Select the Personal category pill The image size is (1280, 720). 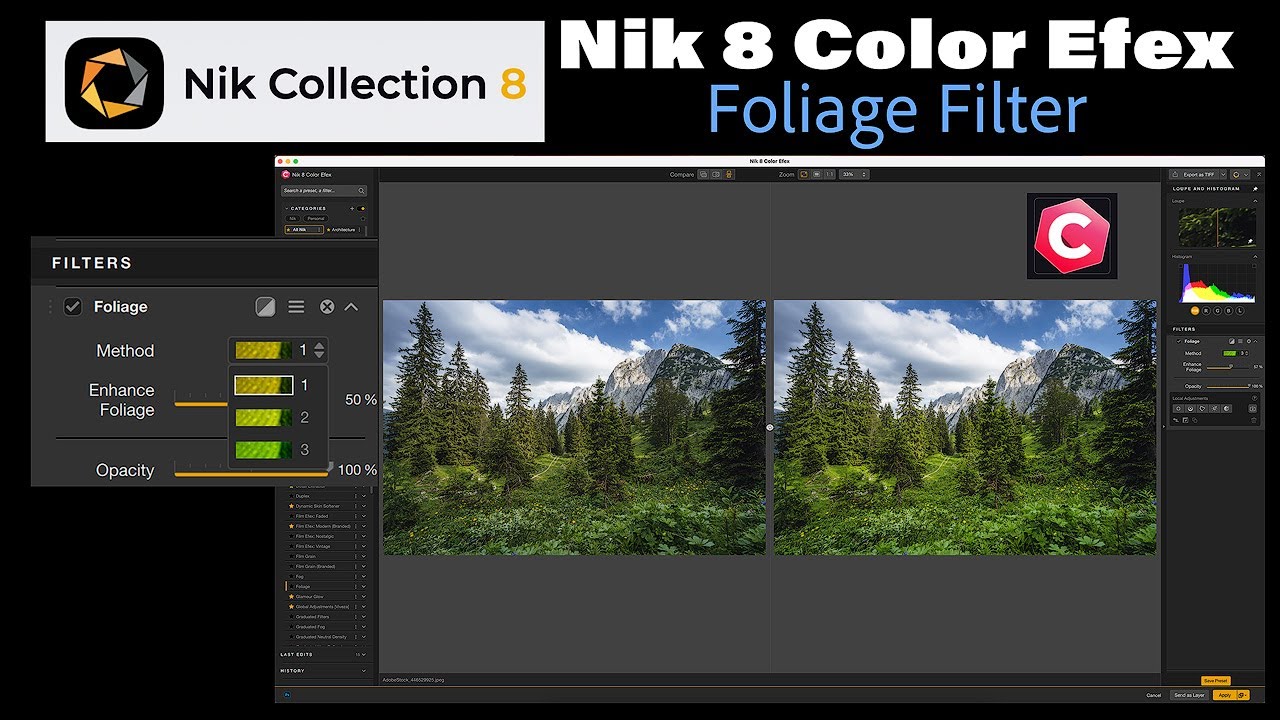click(316, 218)
